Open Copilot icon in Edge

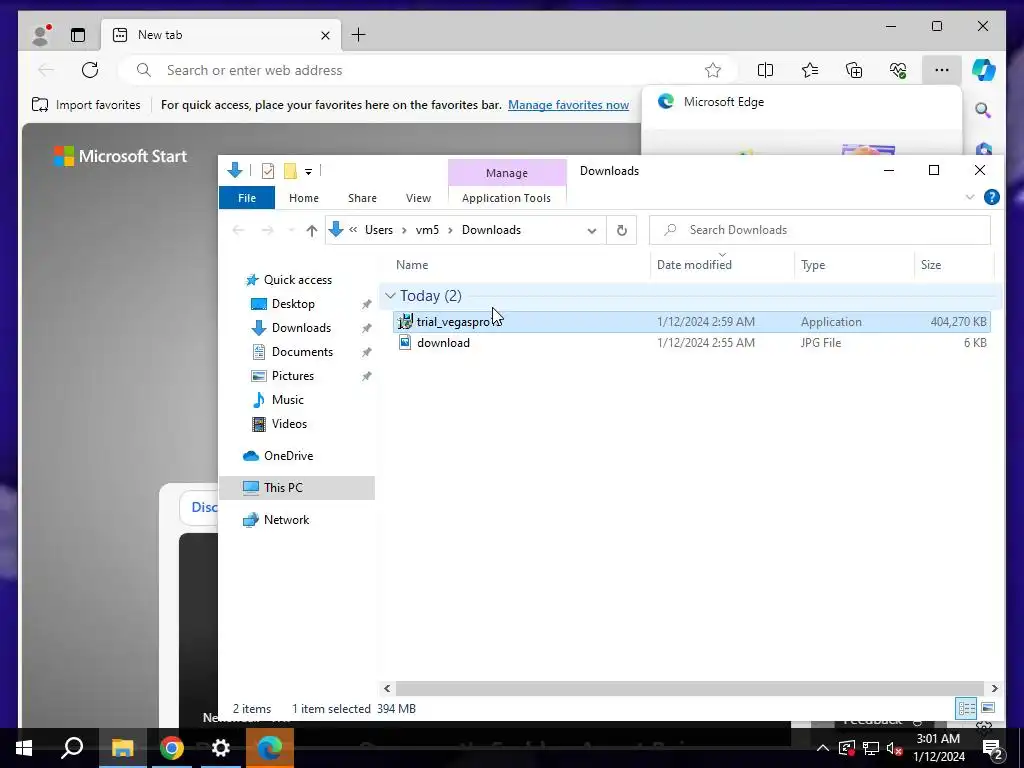click(x=984, y=70)
